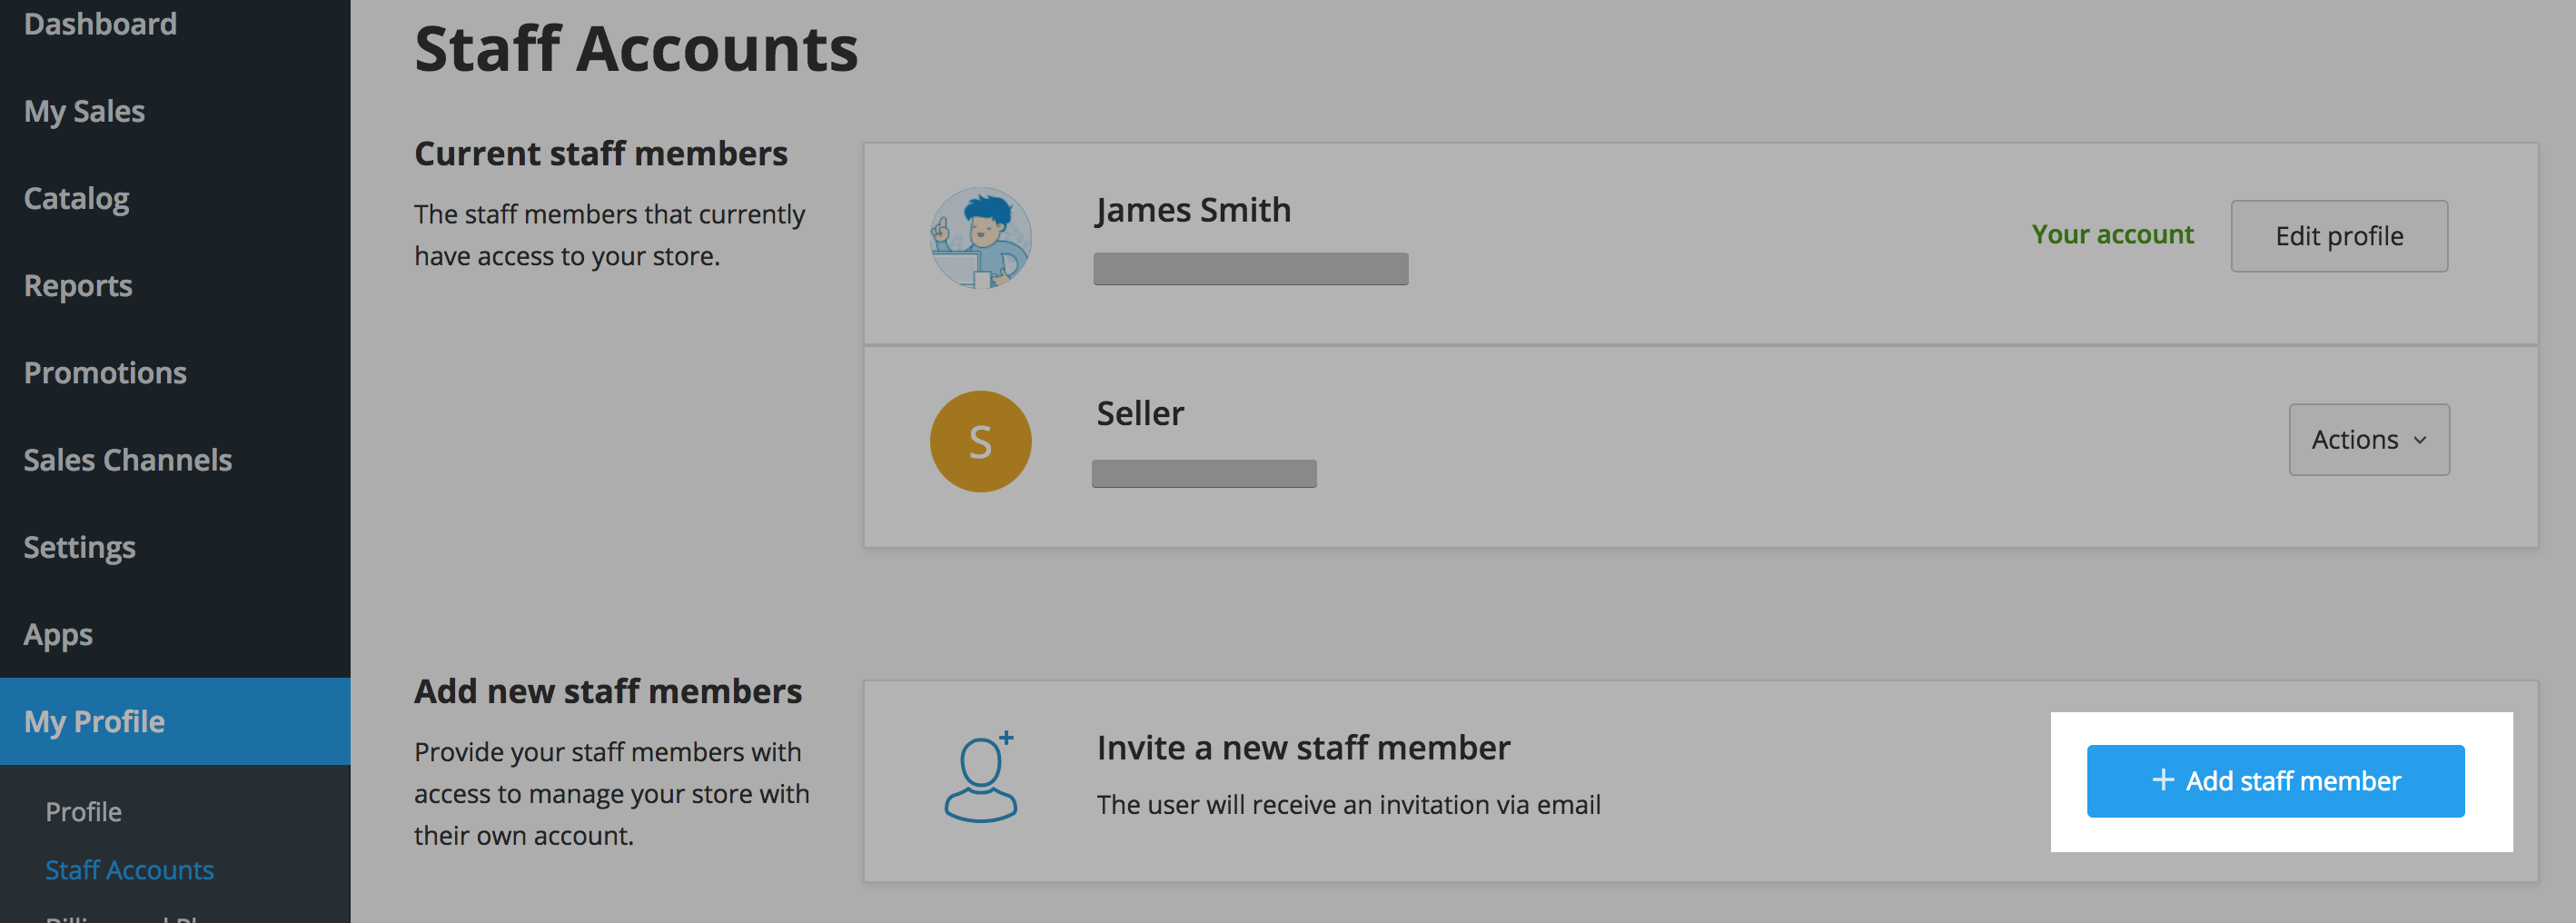Select the Profile submenu link

pyautogui.click(x=83, y=811)
